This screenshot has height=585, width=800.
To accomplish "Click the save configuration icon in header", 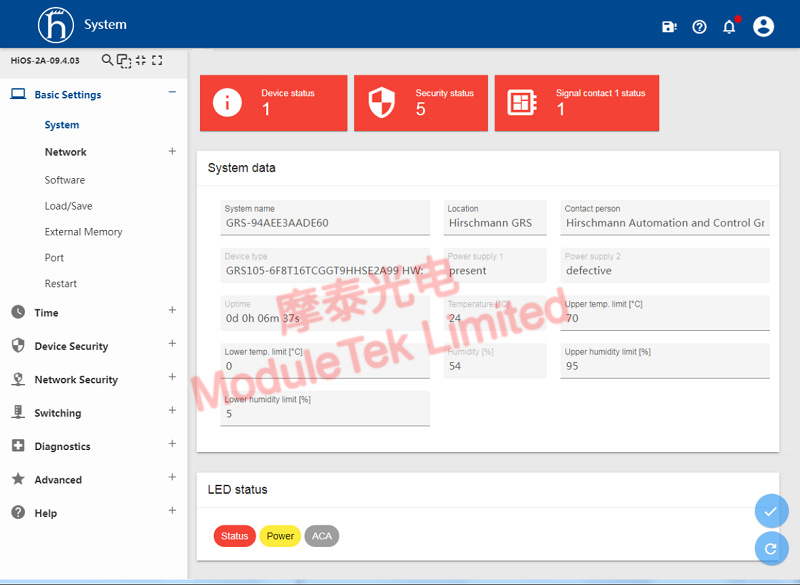I will (669, 27).
